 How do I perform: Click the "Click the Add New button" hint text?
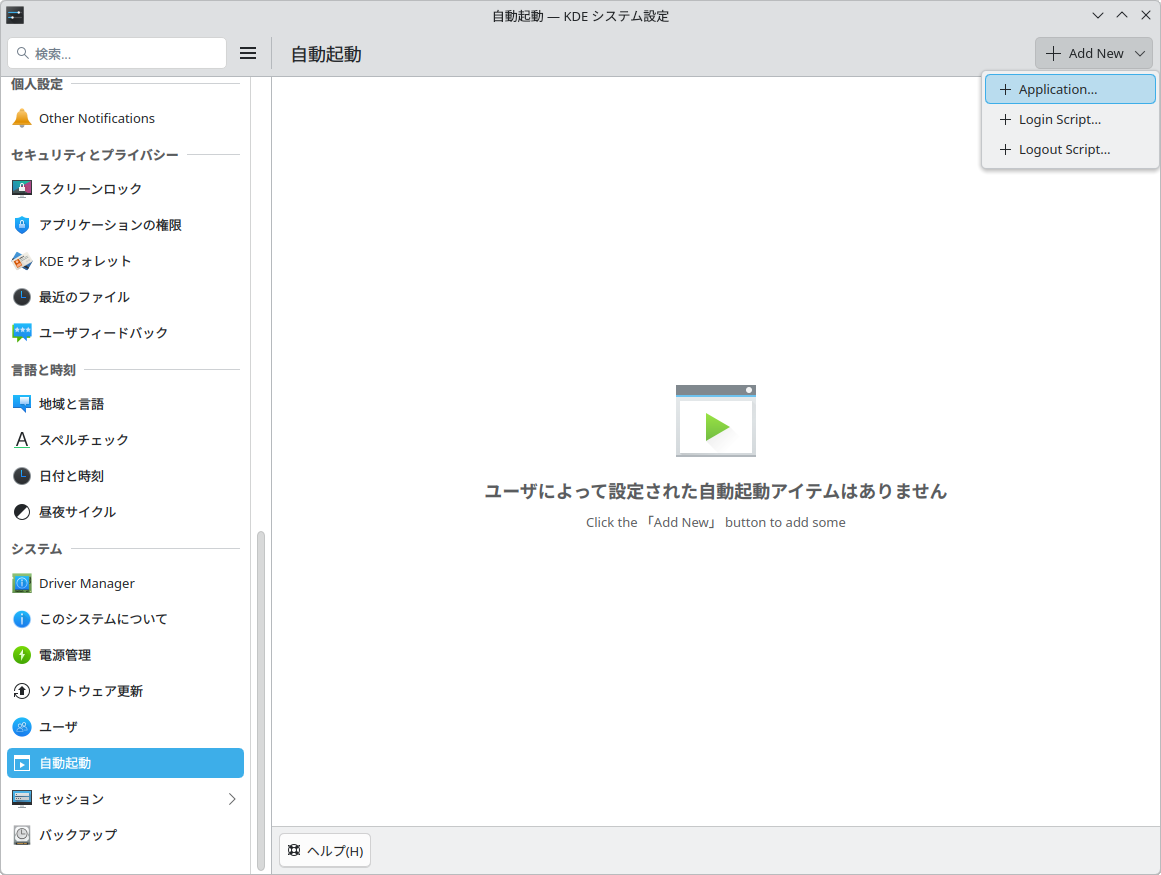point(716,523)
